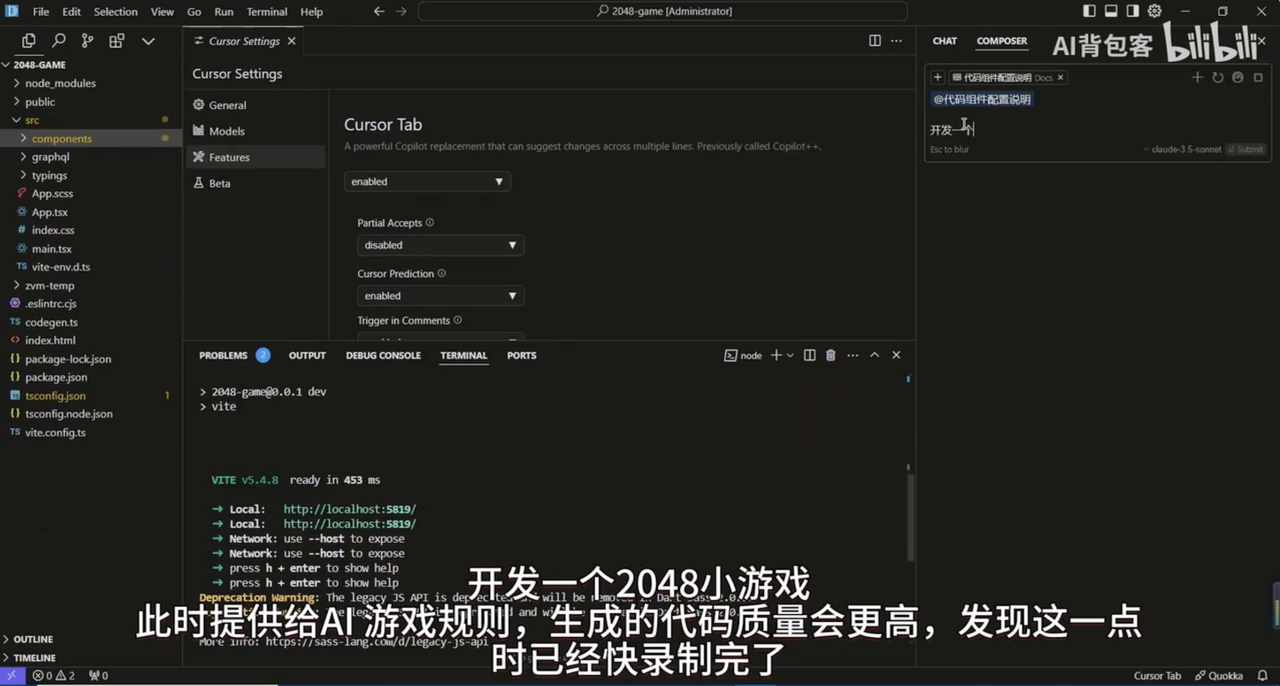Start new composer with plus icon
Image resolution: width=1280 pixels, height=686 pixels.
pyautogui.click(x=1197, y=78)
